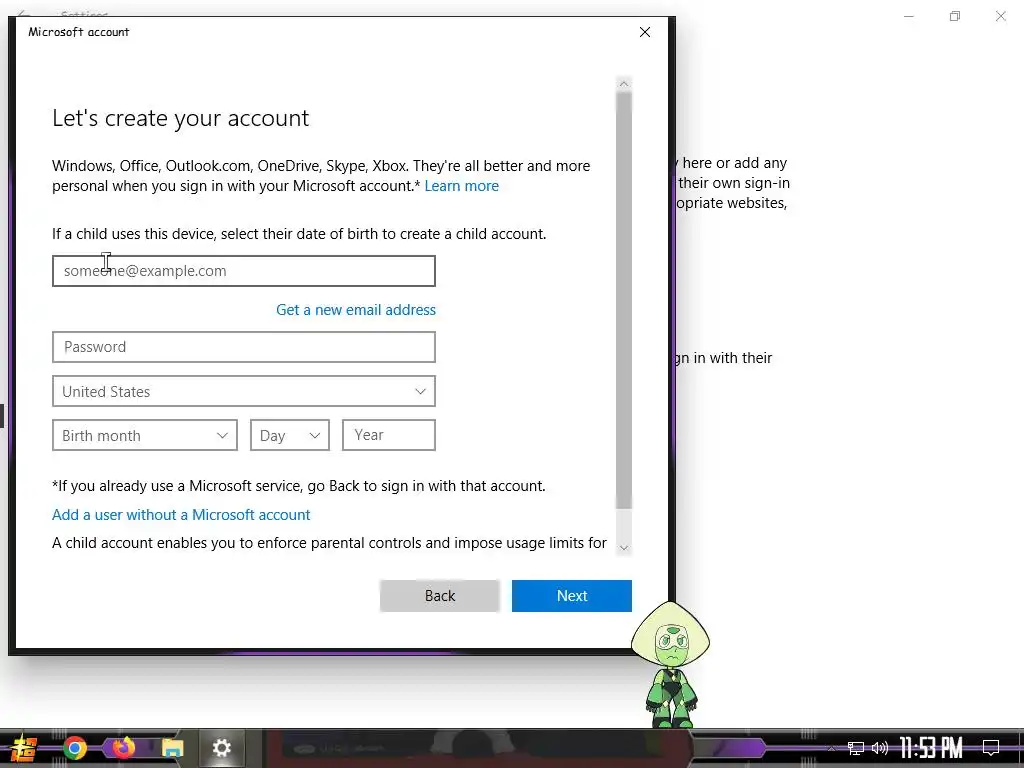Open the notification center icon

[991, 748]
